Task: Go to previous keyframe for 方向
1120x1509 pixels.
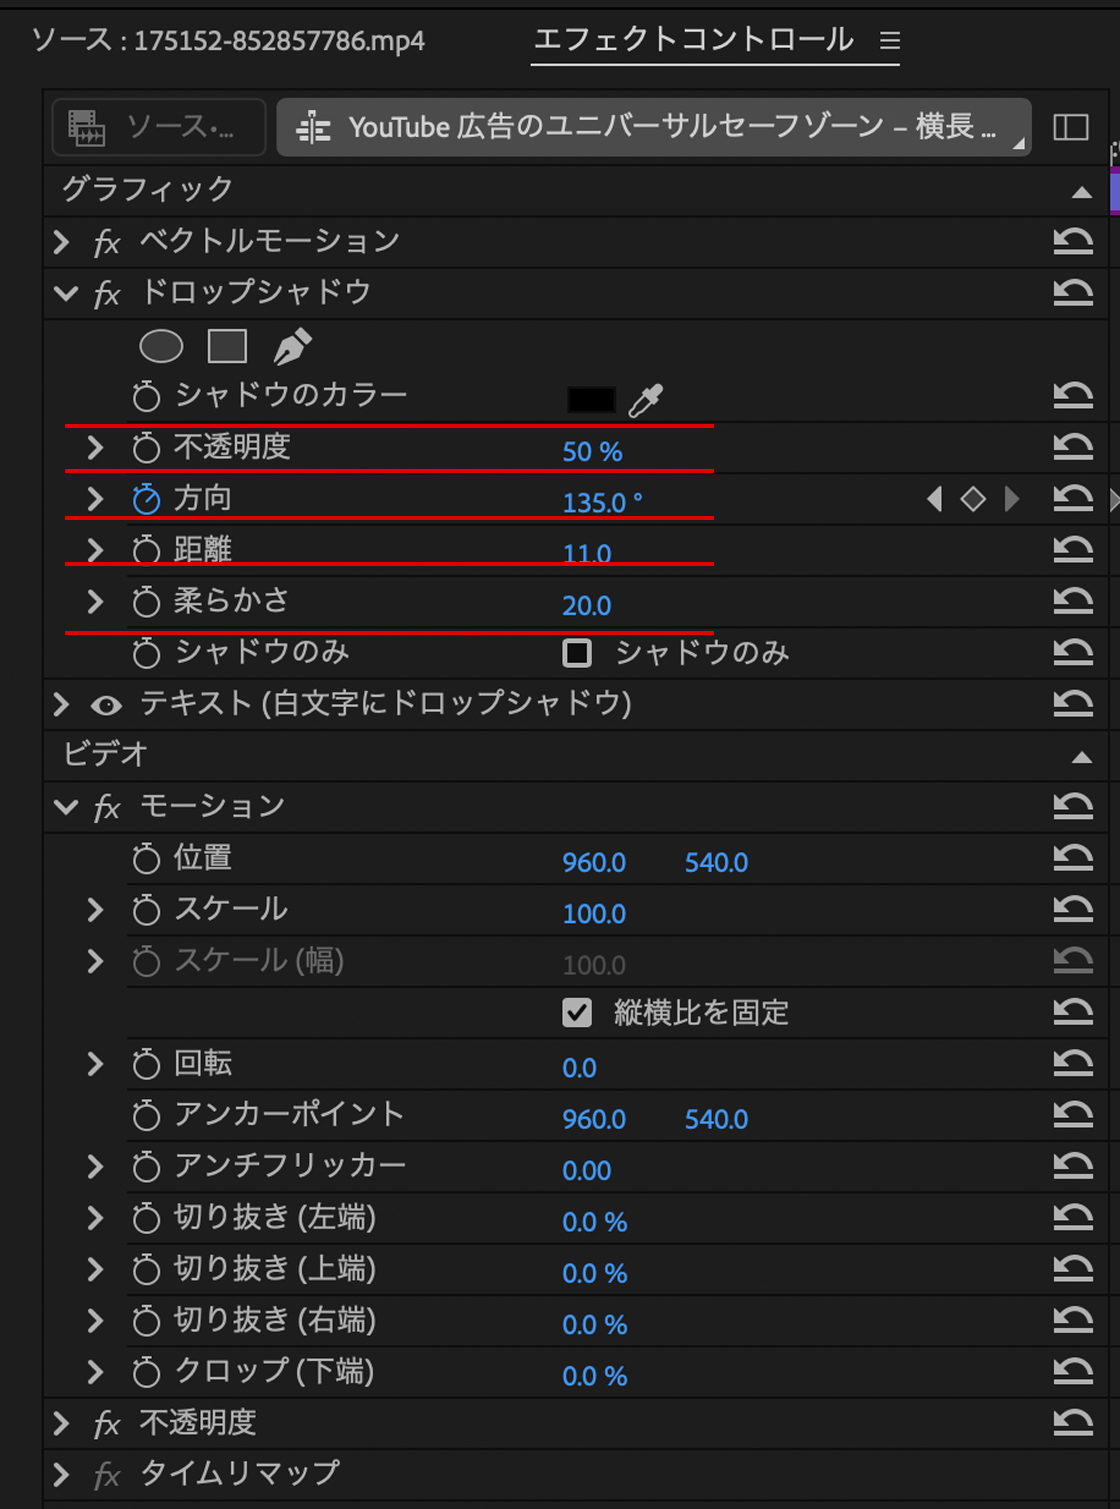Action: point(934,499)
